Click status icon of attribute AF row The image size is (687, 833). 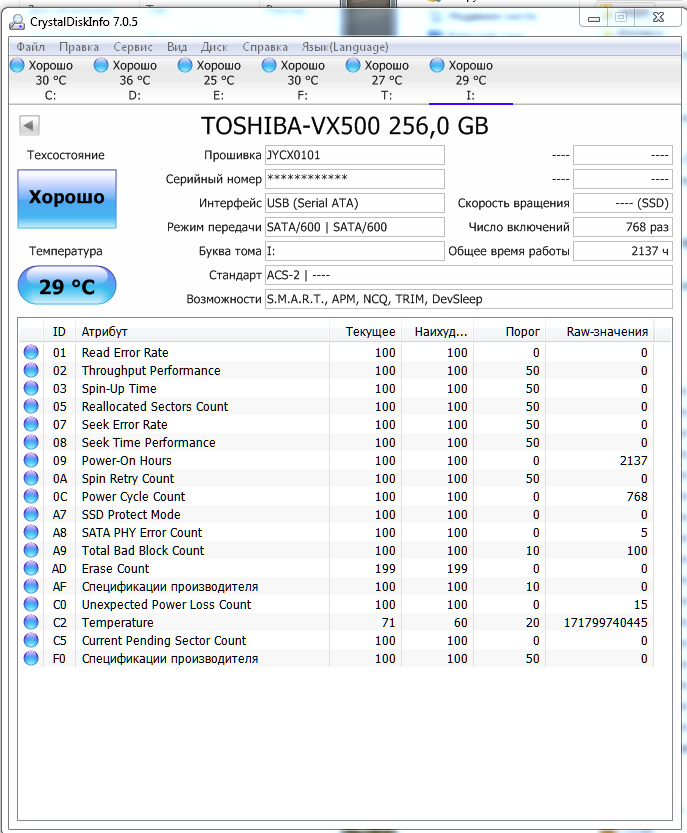(31, 586)
